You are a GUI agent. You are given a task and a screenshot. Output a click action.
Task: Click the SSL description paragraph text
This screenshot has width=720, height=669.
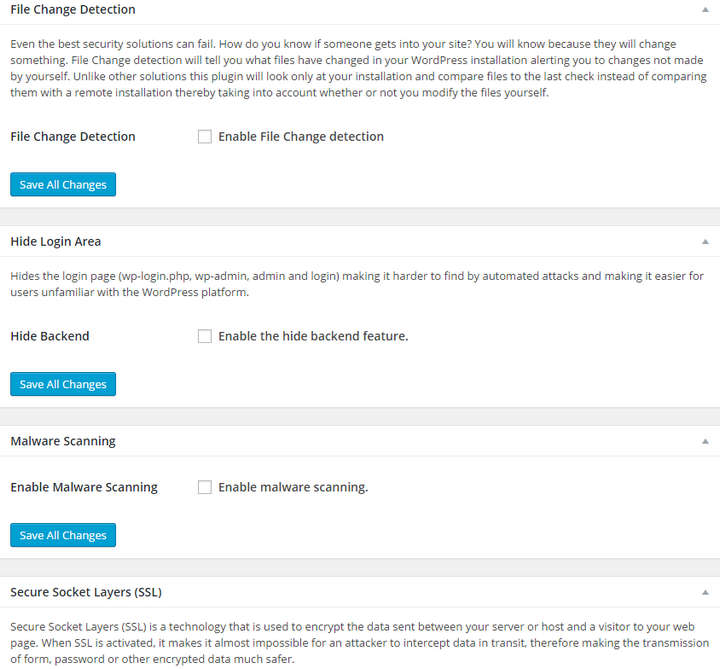(359, 643)
